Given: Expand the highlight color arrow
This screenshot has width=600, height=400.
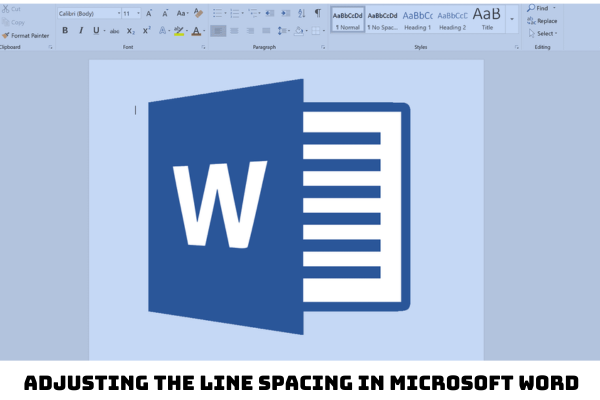Looking at the screenshot, I should [187, 31].
